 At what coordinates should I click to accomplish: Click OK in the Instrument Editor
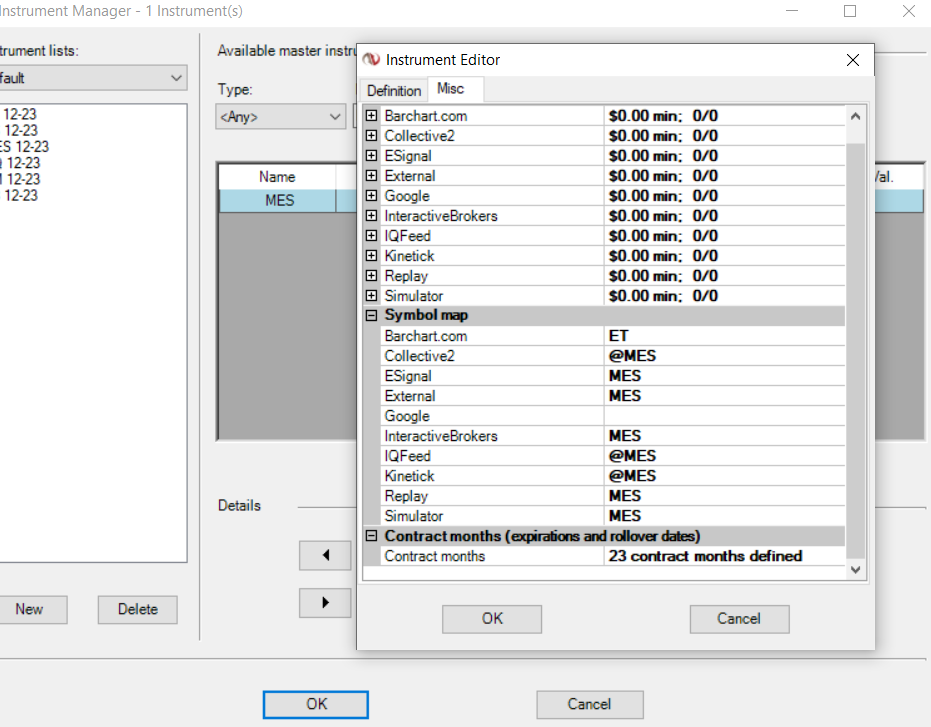pyautogui.click(x=492, y=619)
